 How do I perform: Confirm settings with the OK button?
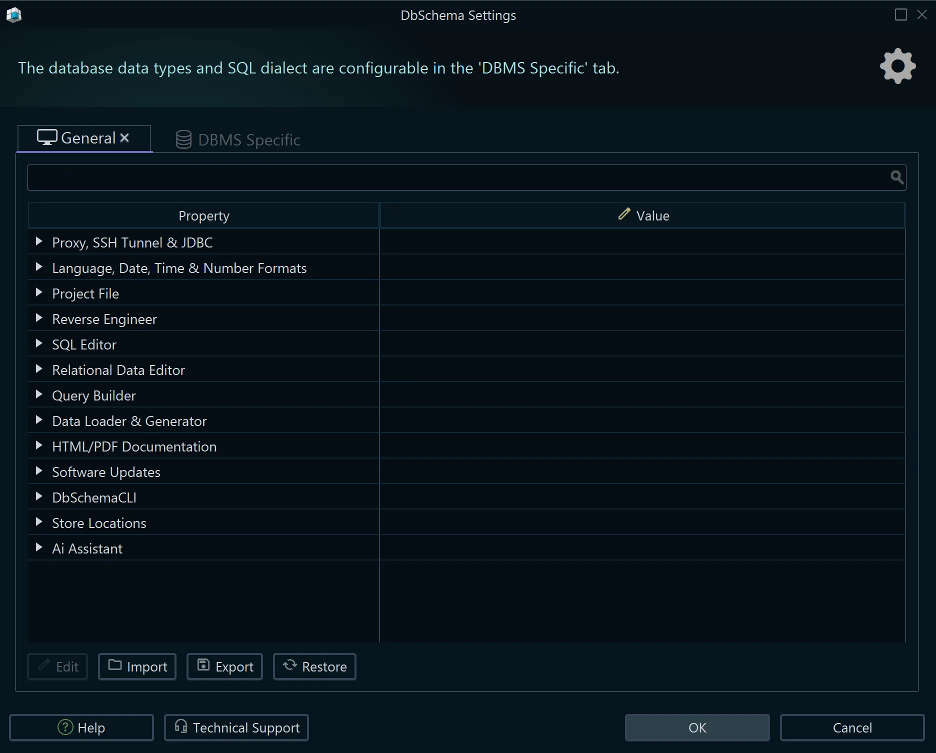tap(697, 727)
